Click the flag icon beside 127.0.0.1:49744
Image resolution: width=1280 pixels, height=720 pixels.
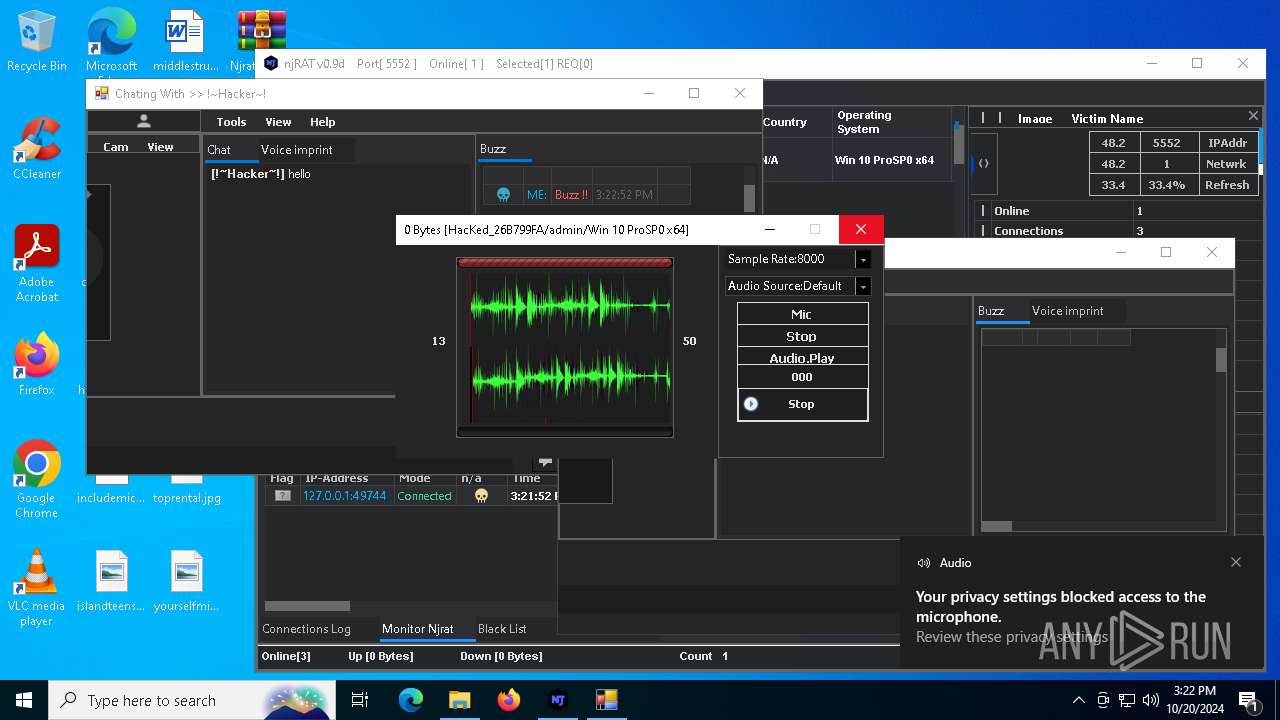click(x=283, y=496)
